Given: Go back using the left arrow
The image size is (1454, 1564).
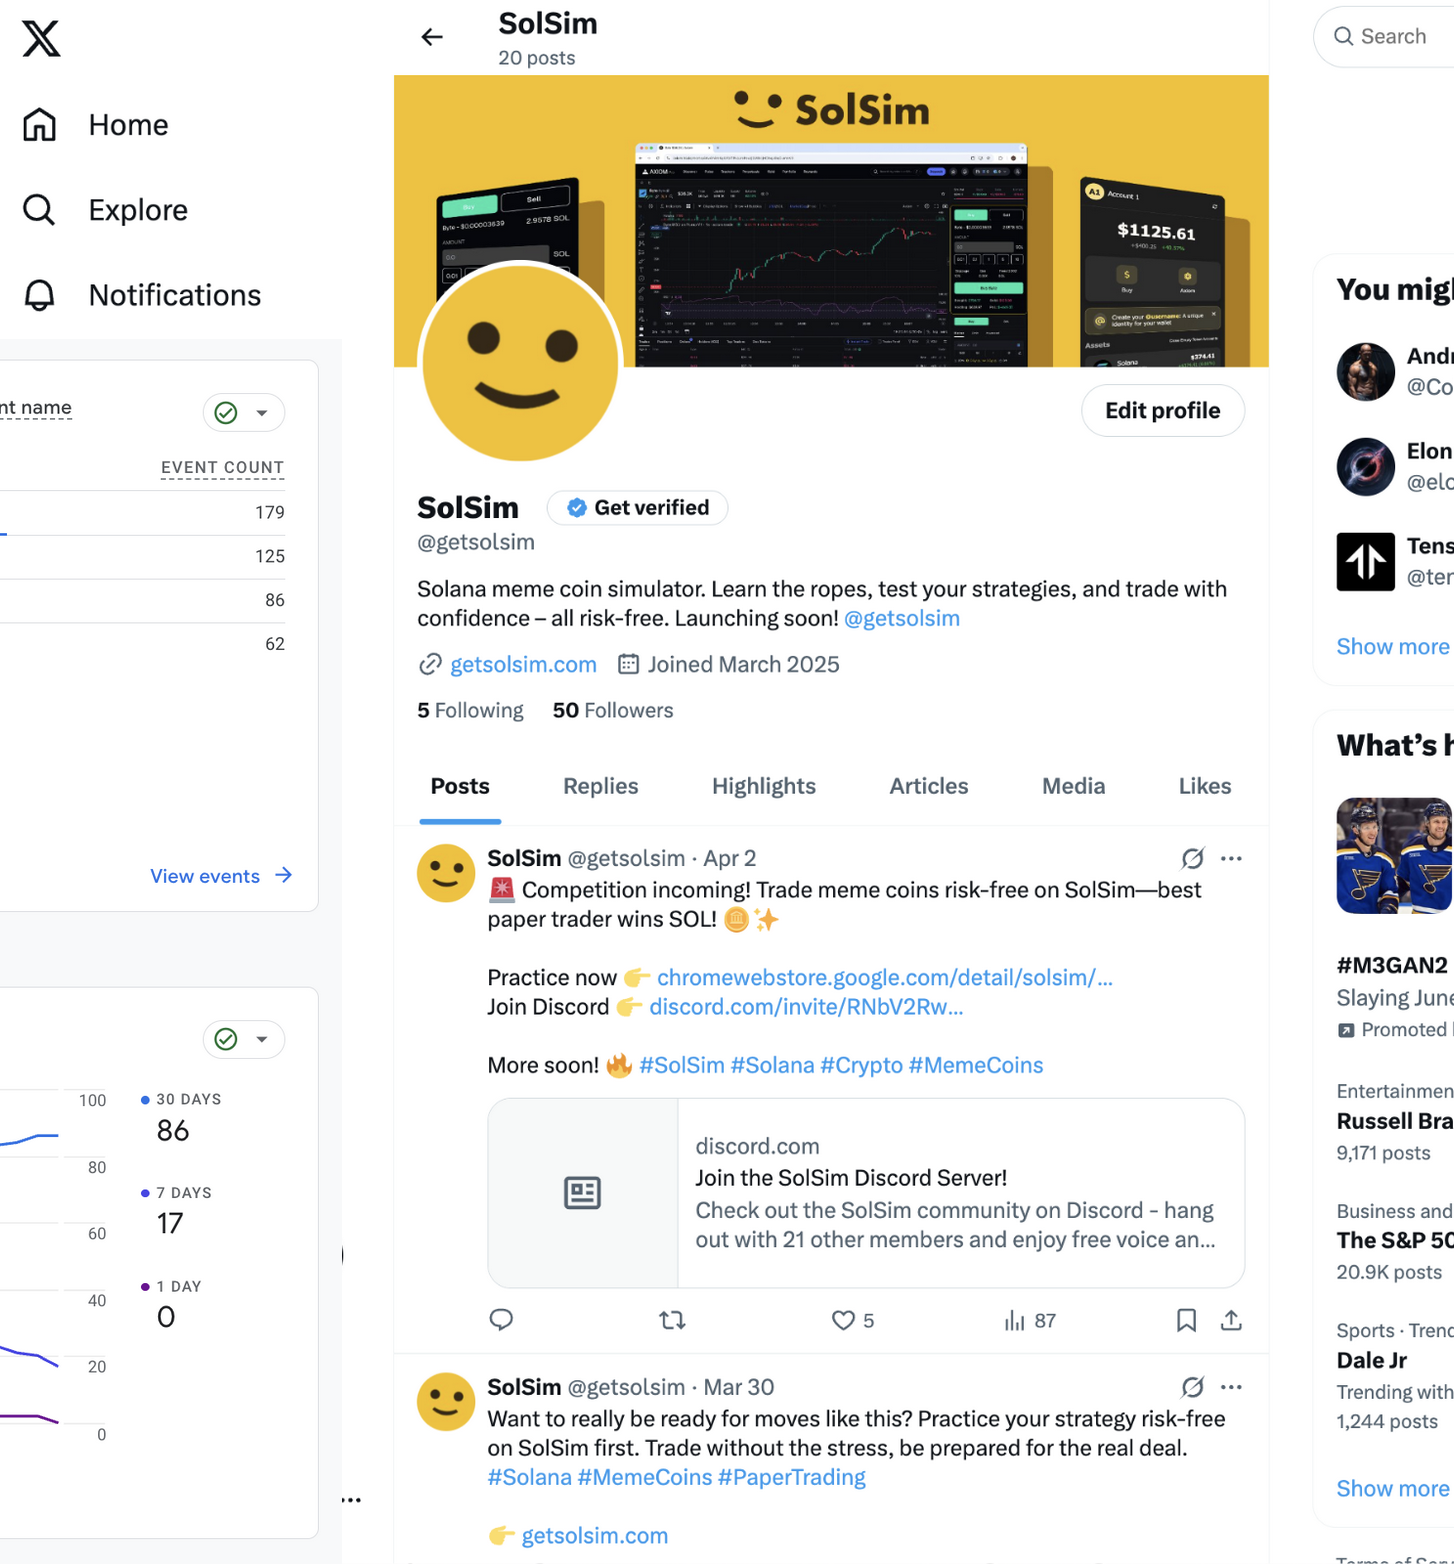Looking at the screenshot, I should [432, 37].
